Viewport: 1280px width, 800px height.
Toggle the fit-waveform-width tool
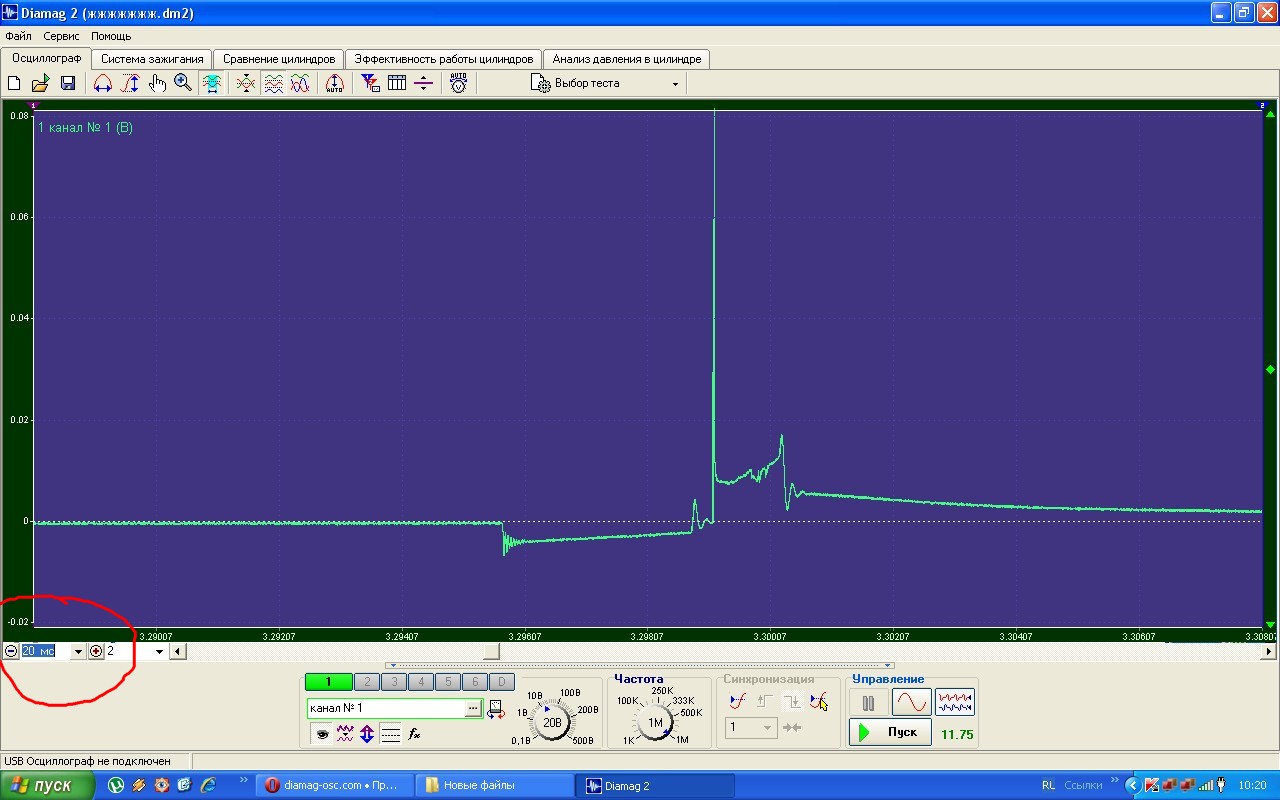[x=212, y=84]
